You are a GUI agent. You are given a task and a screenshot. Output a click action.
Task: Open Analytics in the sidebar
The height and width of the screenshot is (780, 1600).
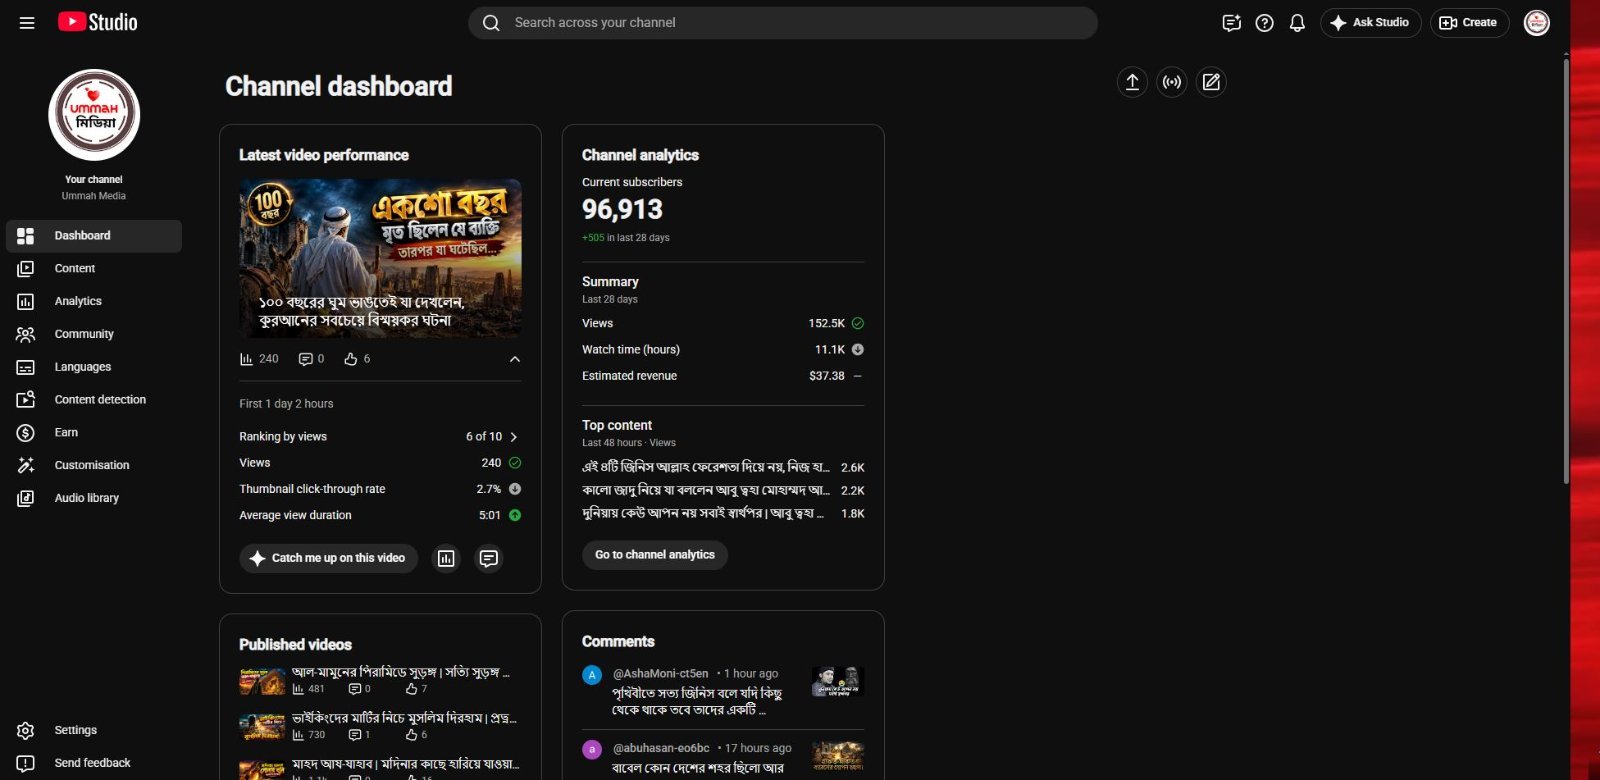94,301
